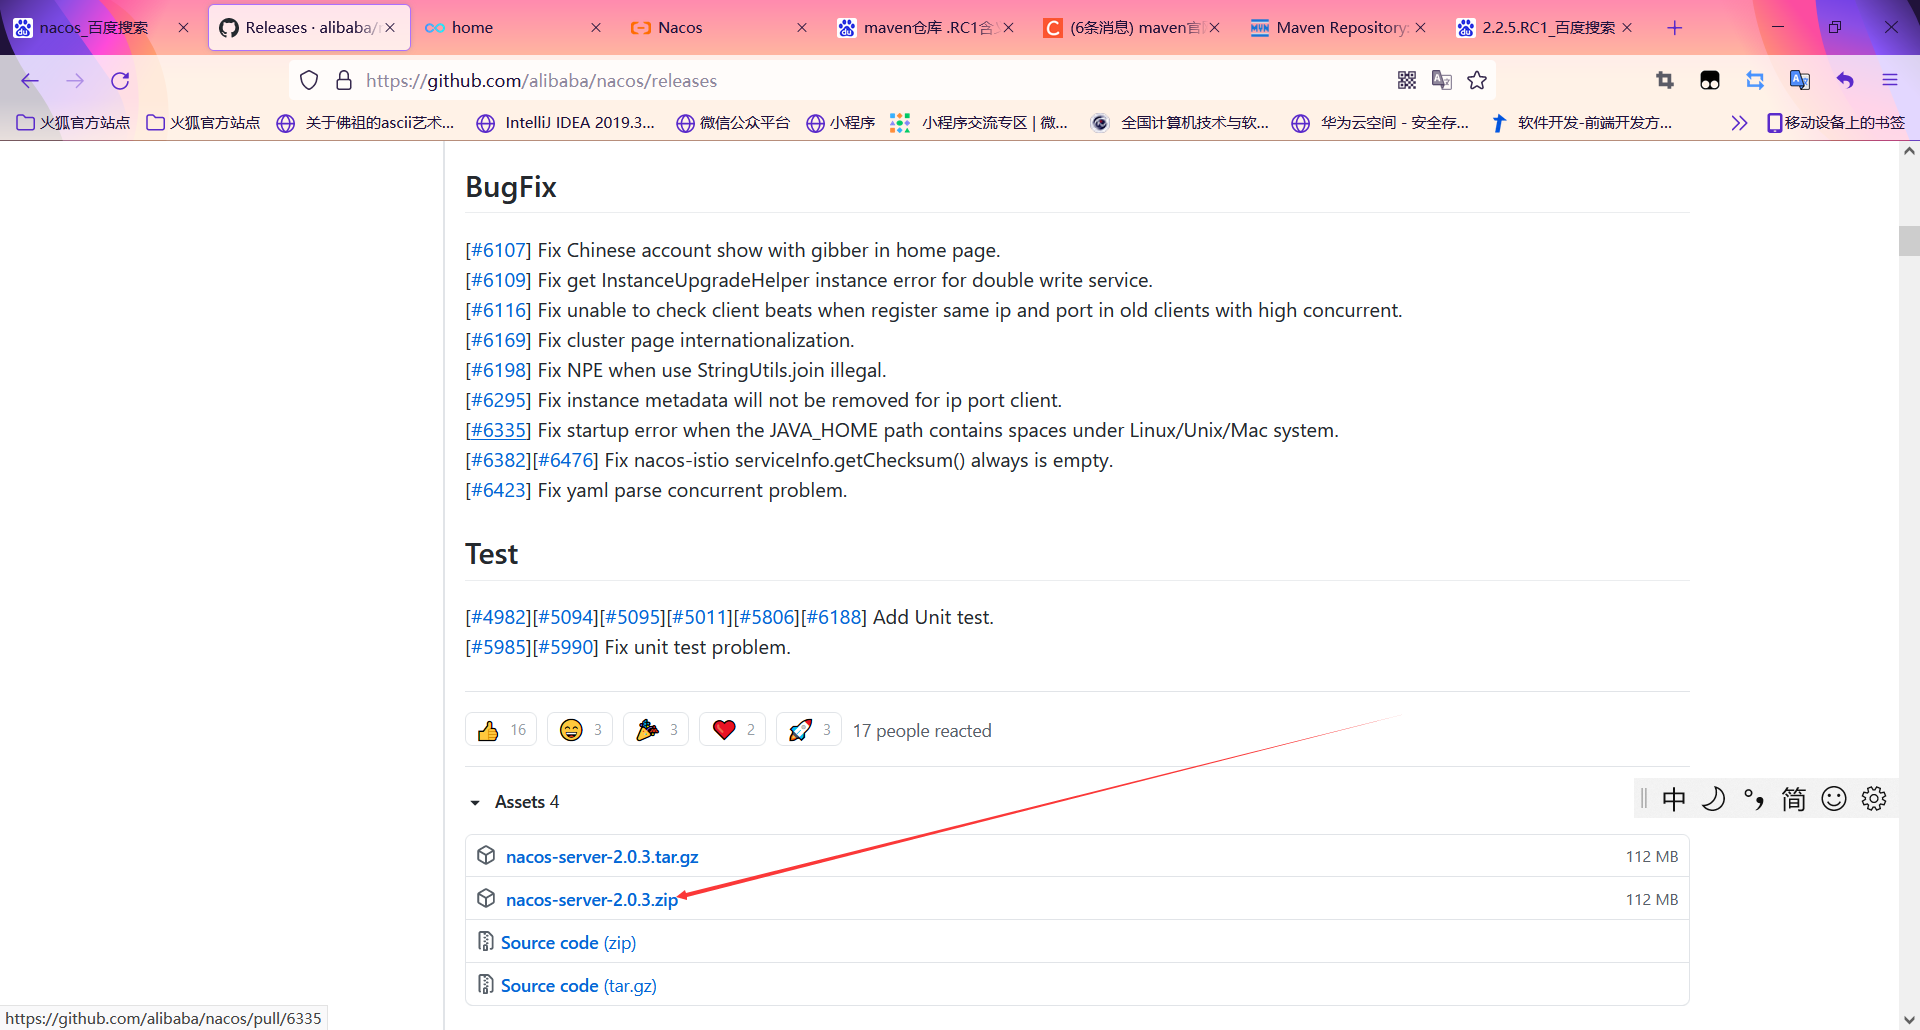Open input method settings gear

1874,799
